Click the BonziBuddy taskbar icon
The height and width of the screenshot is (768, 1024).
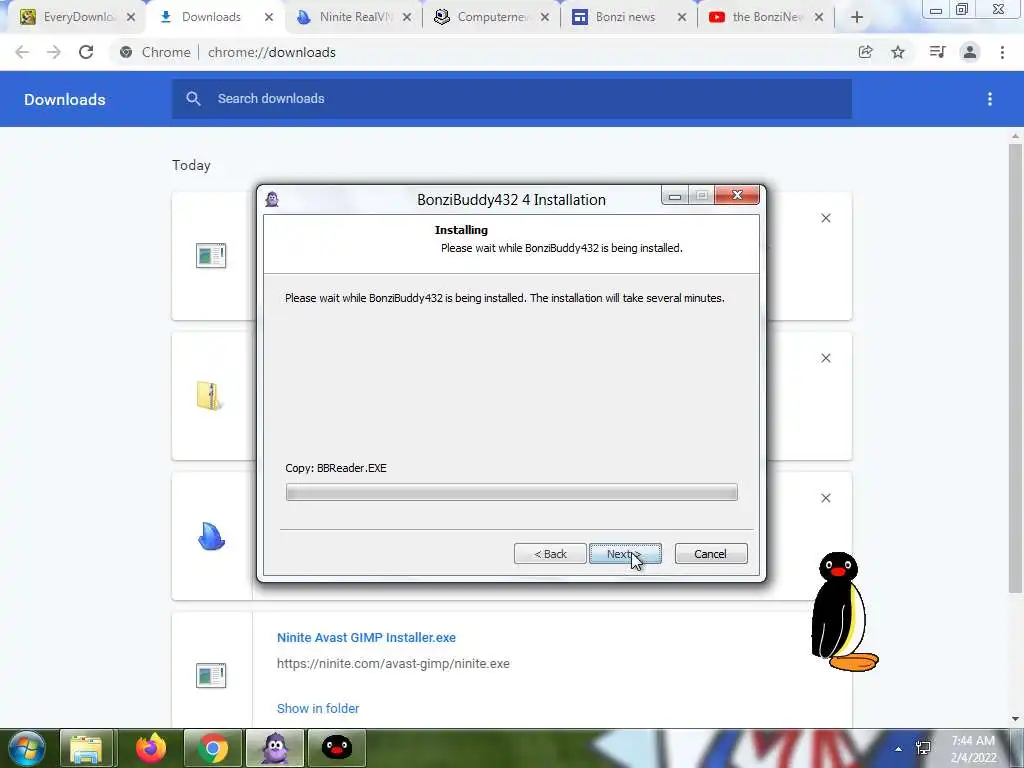coord(275,748)
